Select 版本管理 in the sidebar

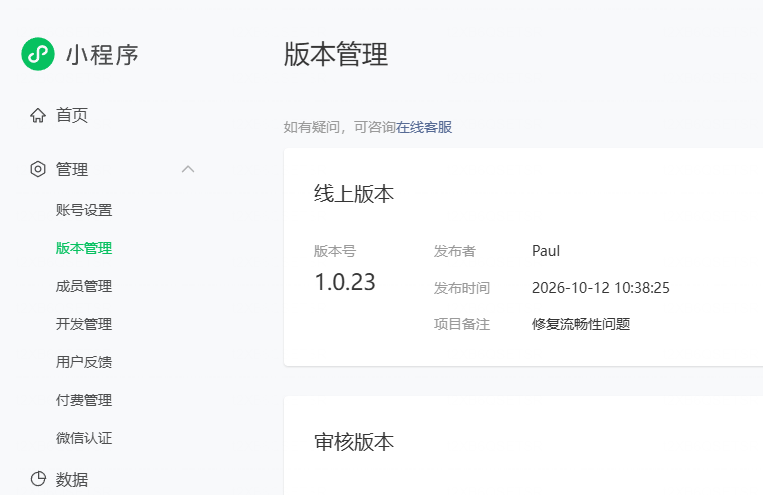(x=84, y=248)
